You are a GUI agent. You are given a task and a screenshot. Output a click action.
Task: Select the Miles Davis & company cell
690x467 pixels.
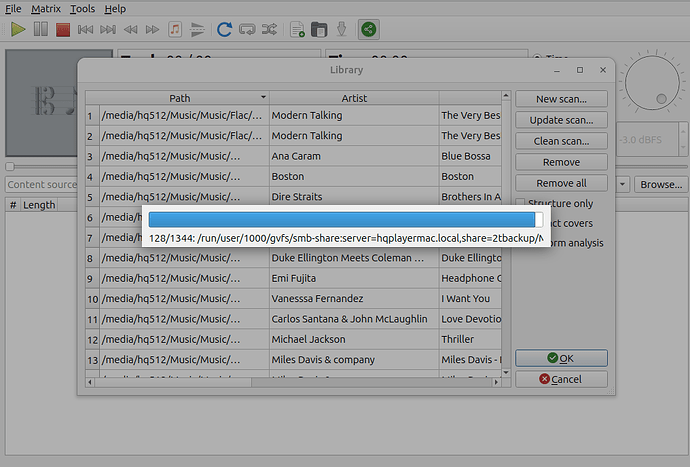(x=354, y=360)
